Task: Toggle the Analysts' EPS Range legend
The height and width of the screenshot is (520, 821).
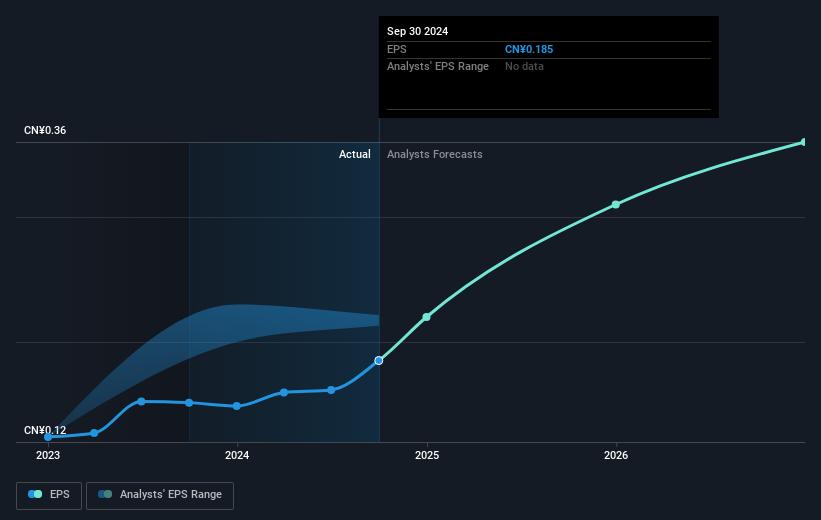Action: coord(160,495)
